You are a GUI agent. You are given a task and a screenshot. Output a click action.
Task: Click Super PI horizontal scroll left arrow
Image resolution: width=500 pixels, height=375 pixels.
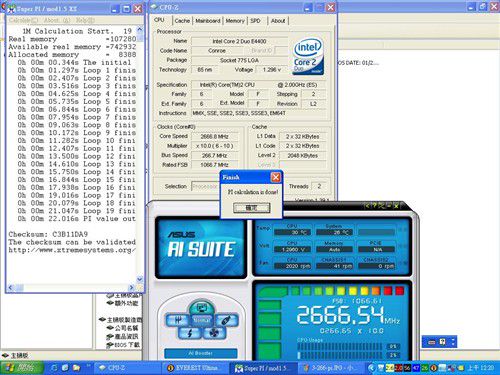tap(10, 287)
